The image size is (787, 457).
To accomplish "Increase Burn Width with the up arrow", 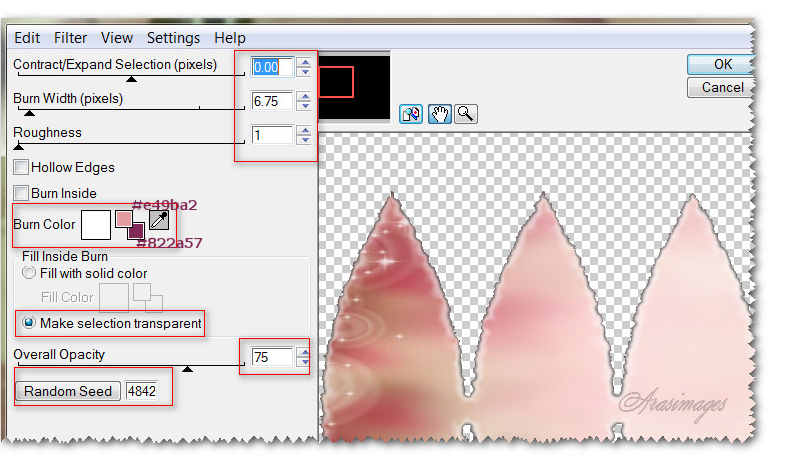I will (x=304, y=95).
